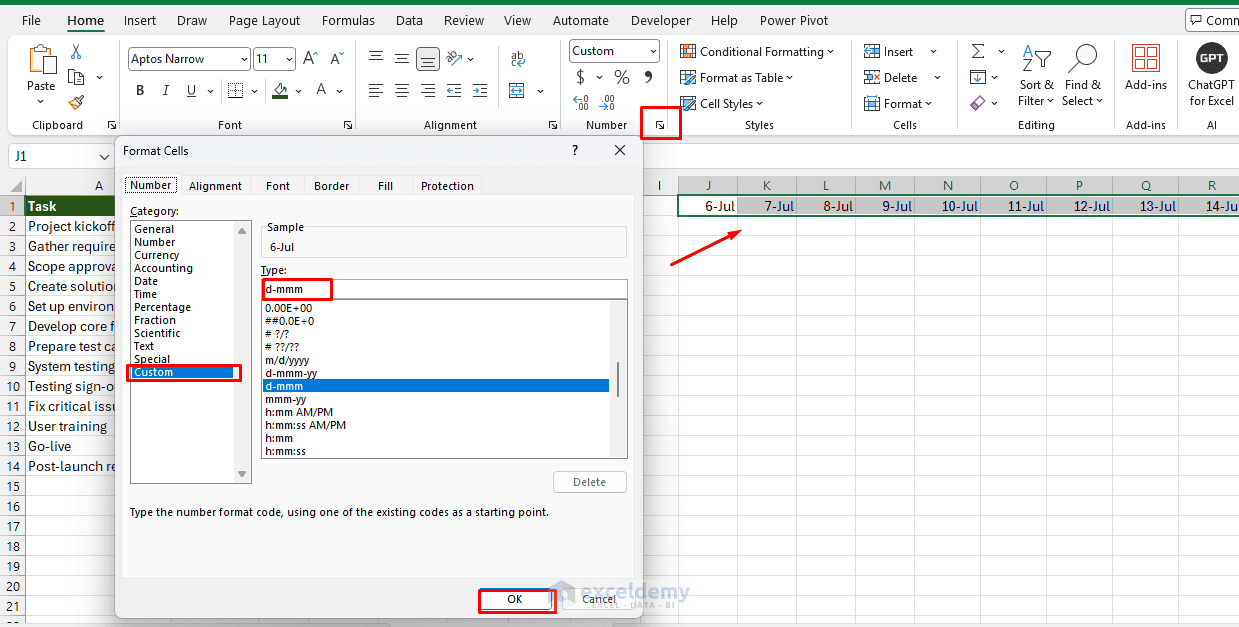Cut selection with the scissors icon

[76, 52]
